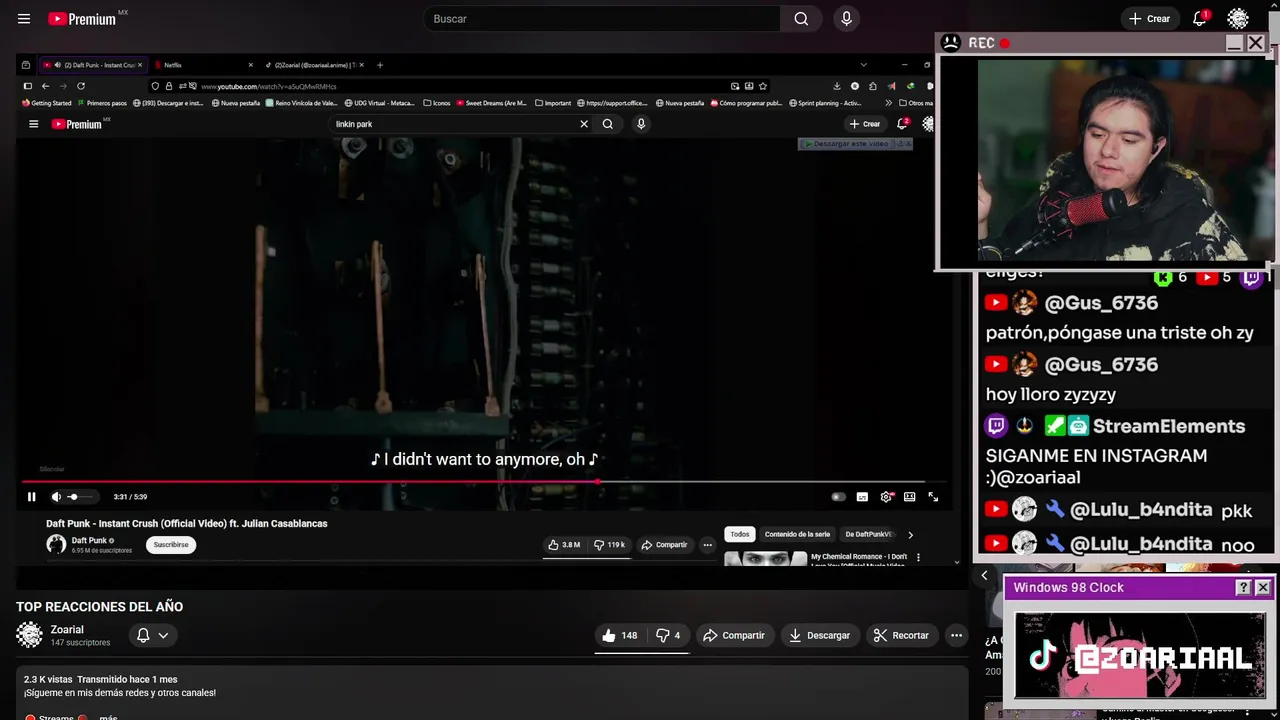
Task: Click the Descargar download button
Action: click(x=819, y=635)
